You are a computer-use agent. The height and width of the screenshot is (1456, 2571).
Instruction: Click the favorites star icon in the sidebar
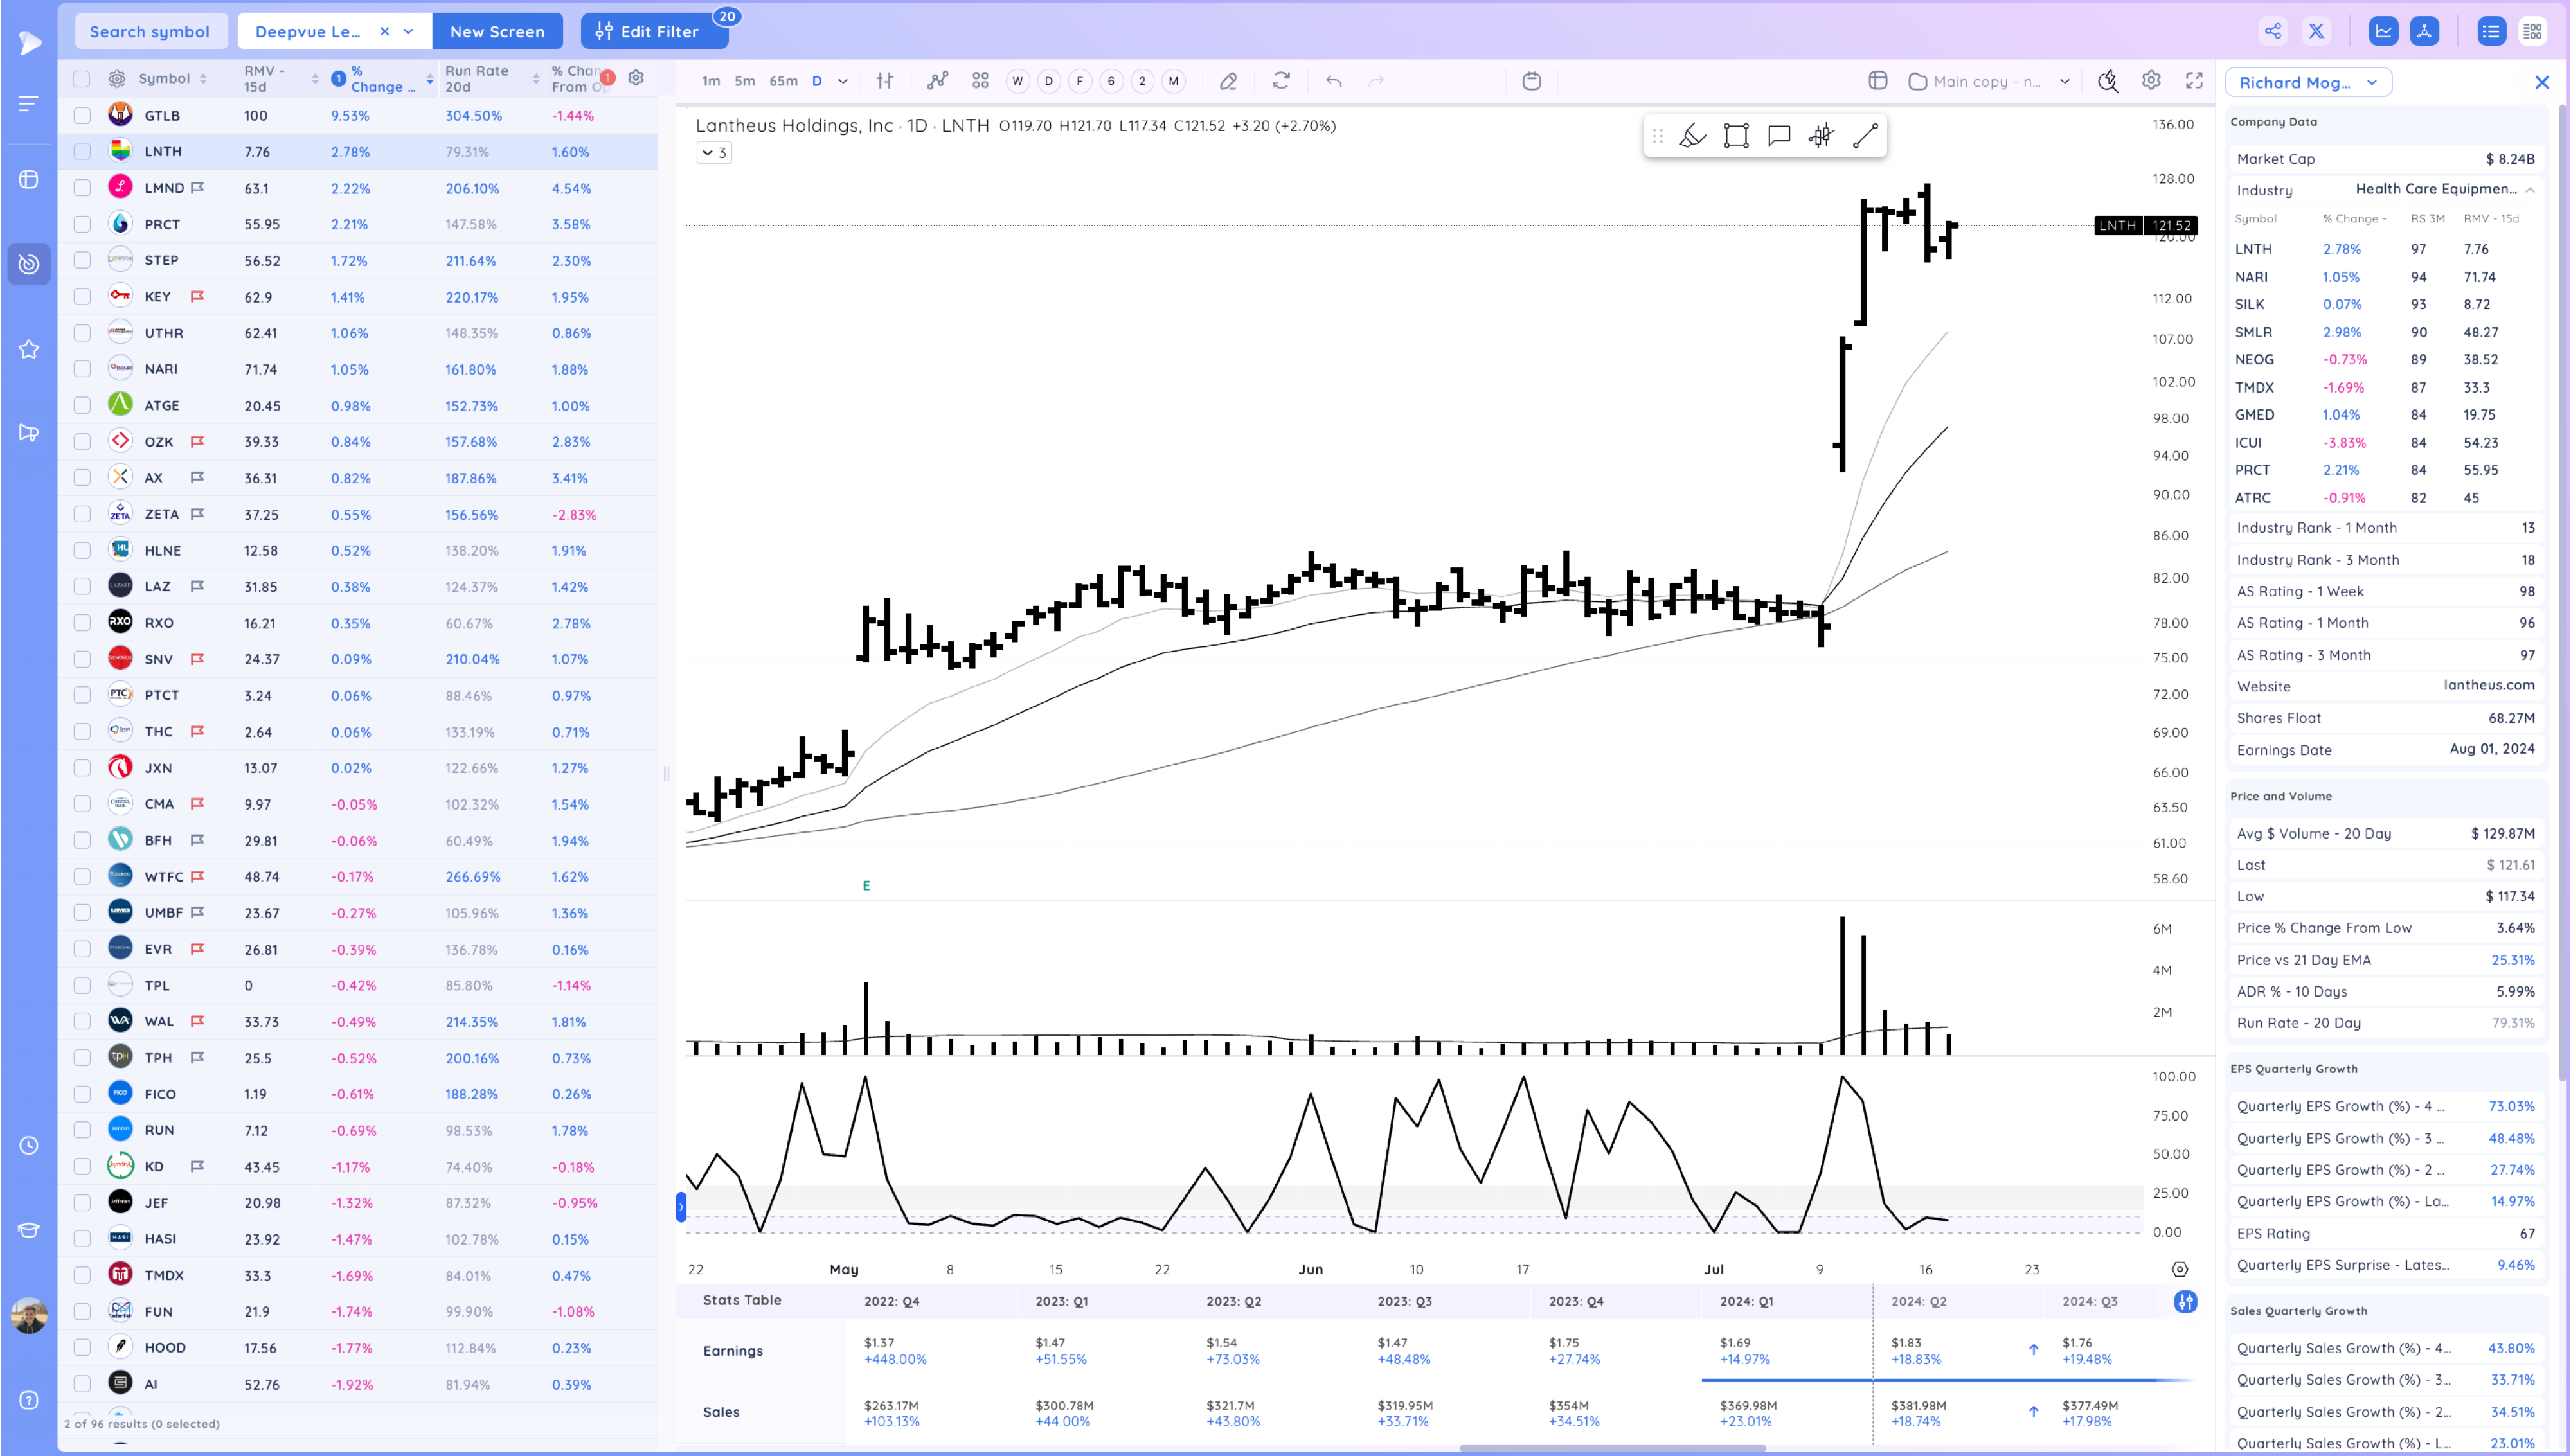[29, 349]
